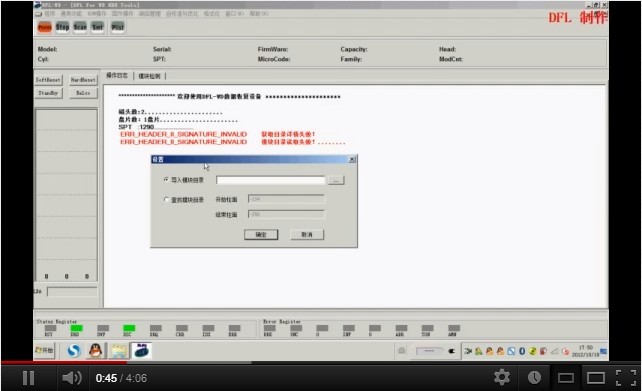Switch to the 模块检测 tab
The height and width of the screenshot is (391, 642).
[149, 76]
